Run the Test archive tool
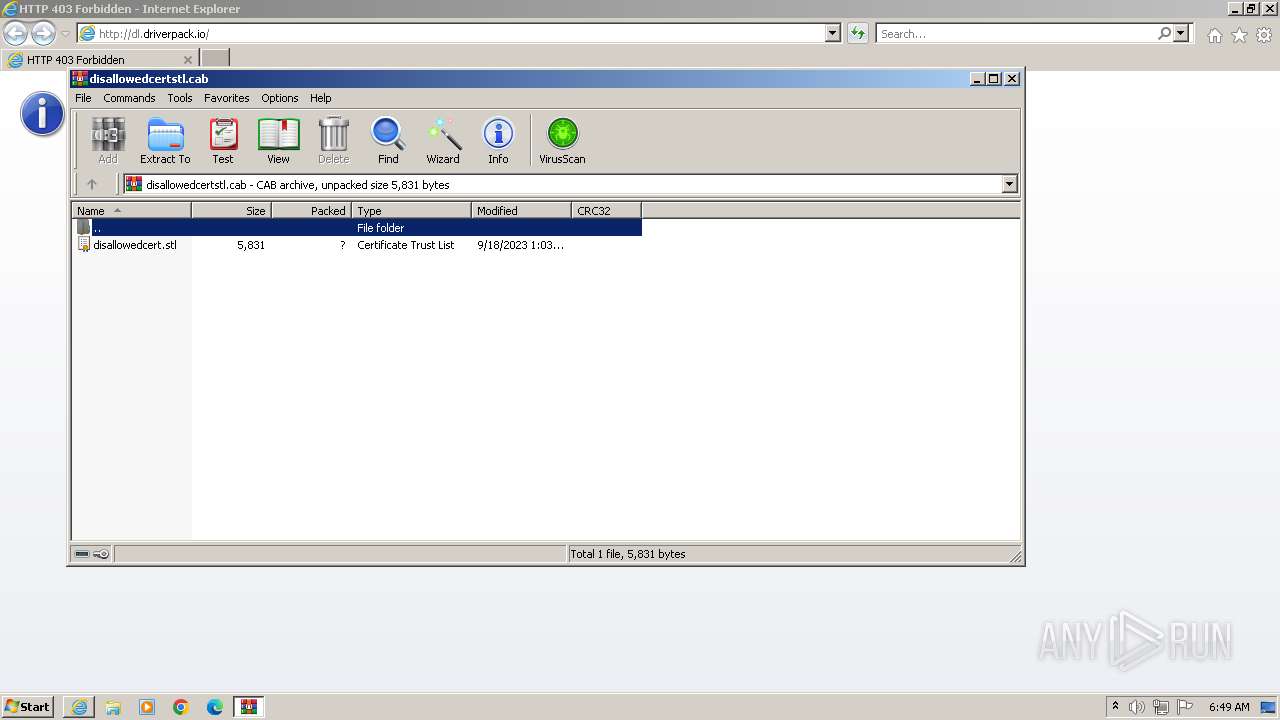1280x720 pixels. [x=223, y=140]
